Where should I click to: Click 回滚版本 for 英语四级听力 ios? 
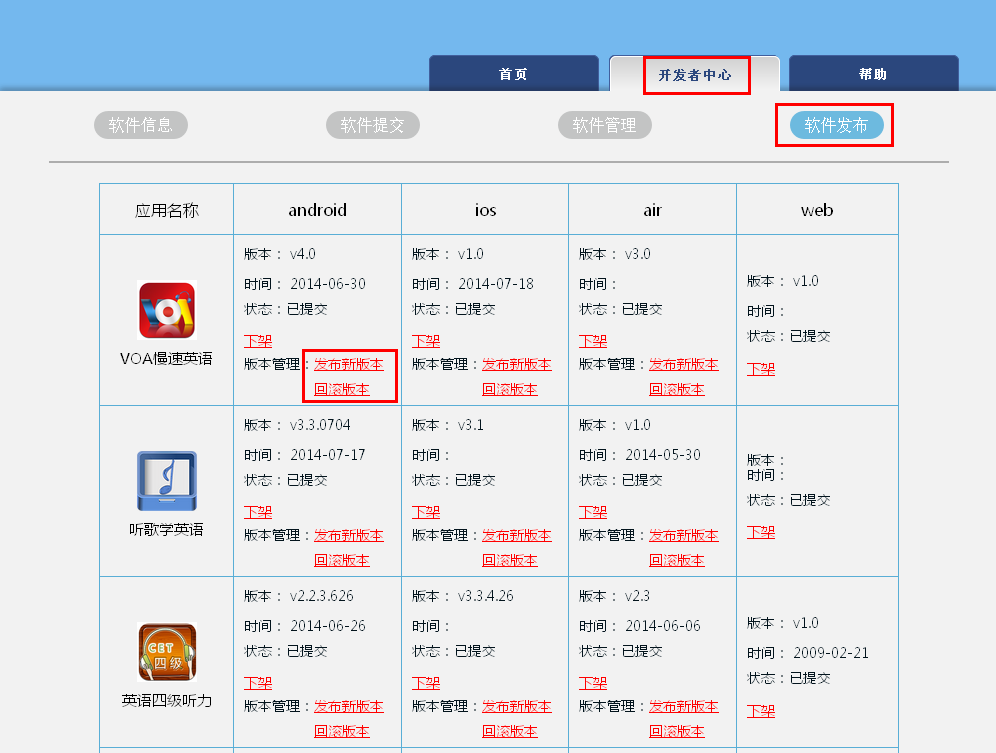click(509, 731)
